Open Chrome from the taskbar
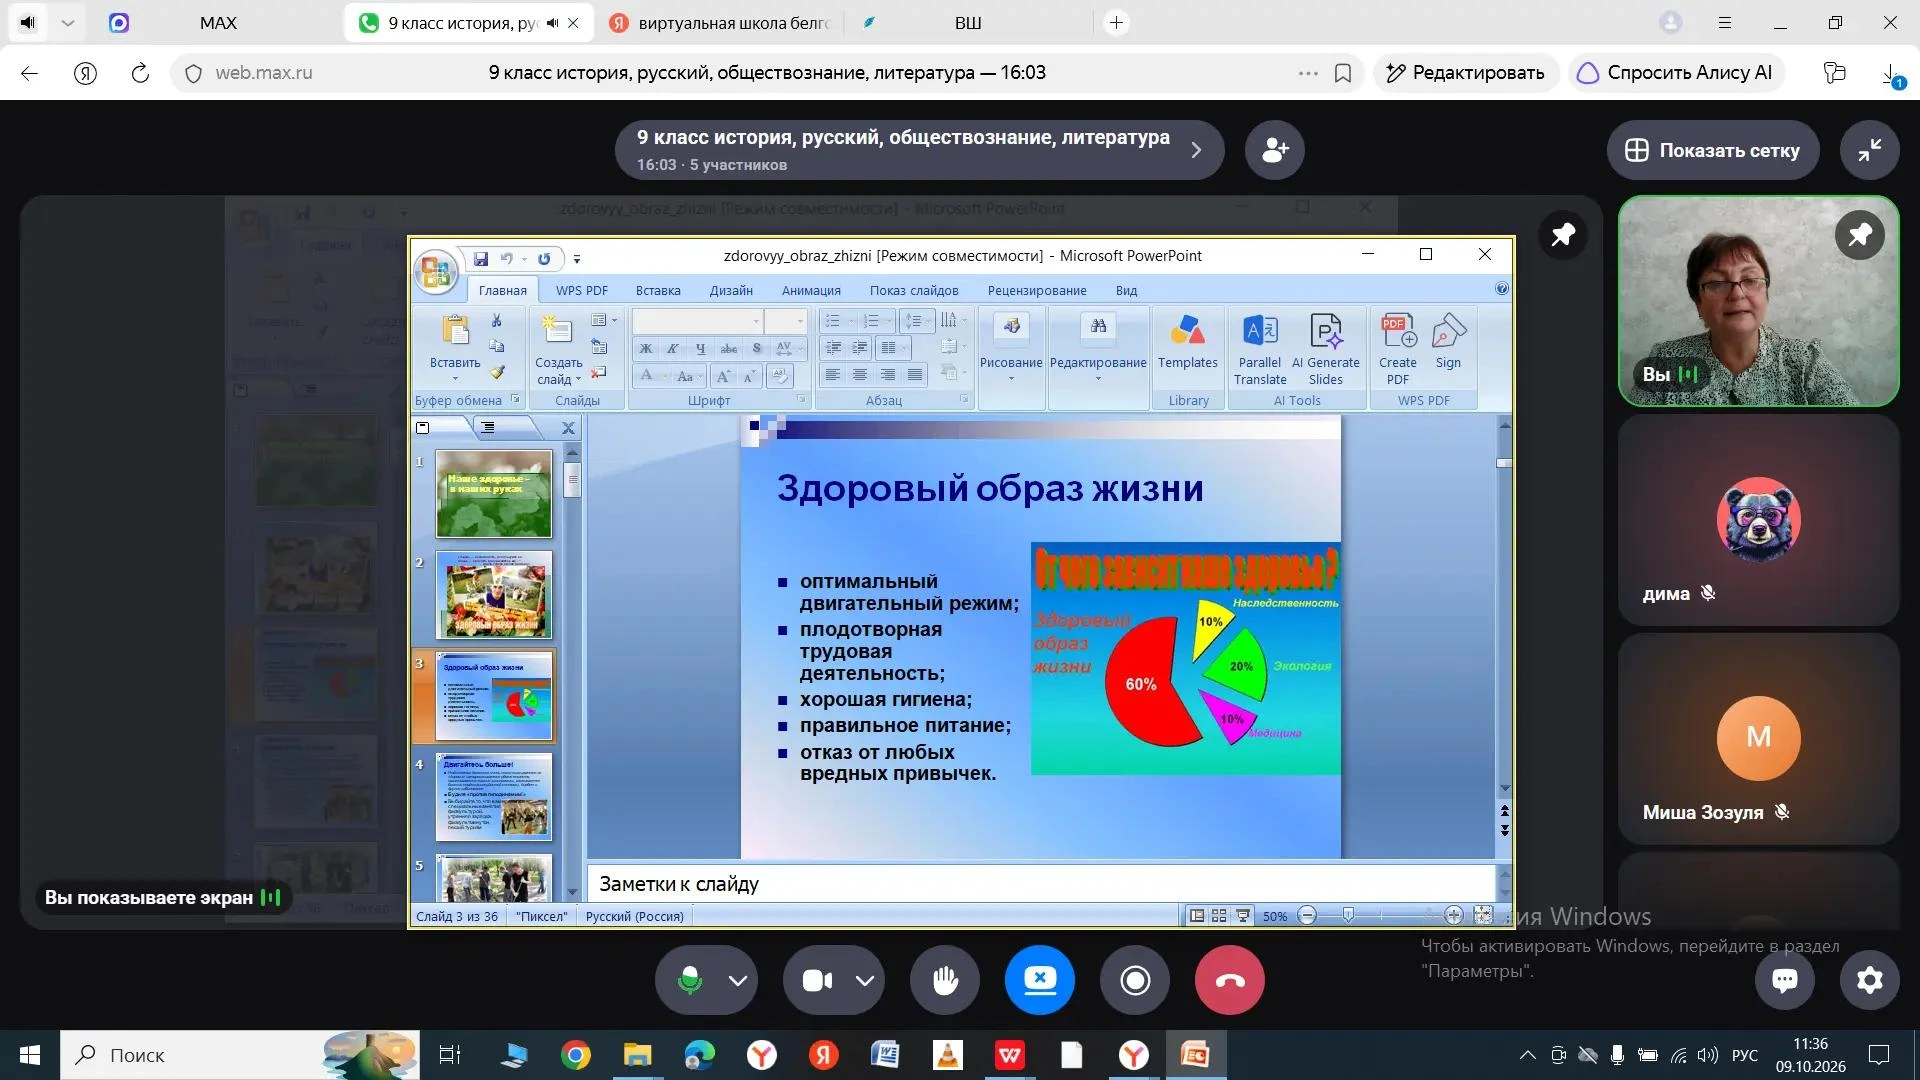 pyautogui.click(x=576, y=1055)
